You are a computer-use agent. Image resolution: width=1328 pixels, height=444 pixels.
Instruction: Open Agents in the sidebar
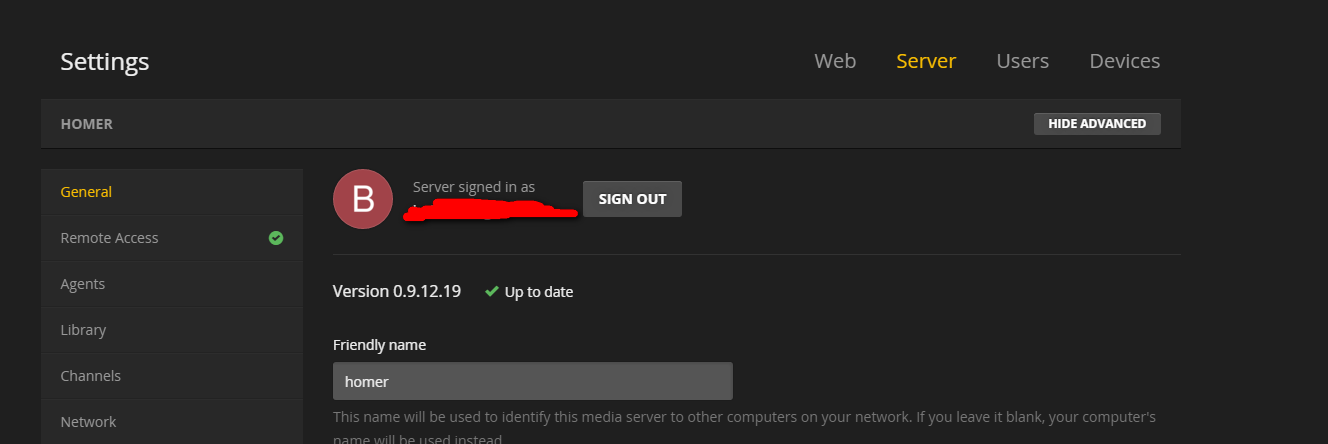pos(83,284)
